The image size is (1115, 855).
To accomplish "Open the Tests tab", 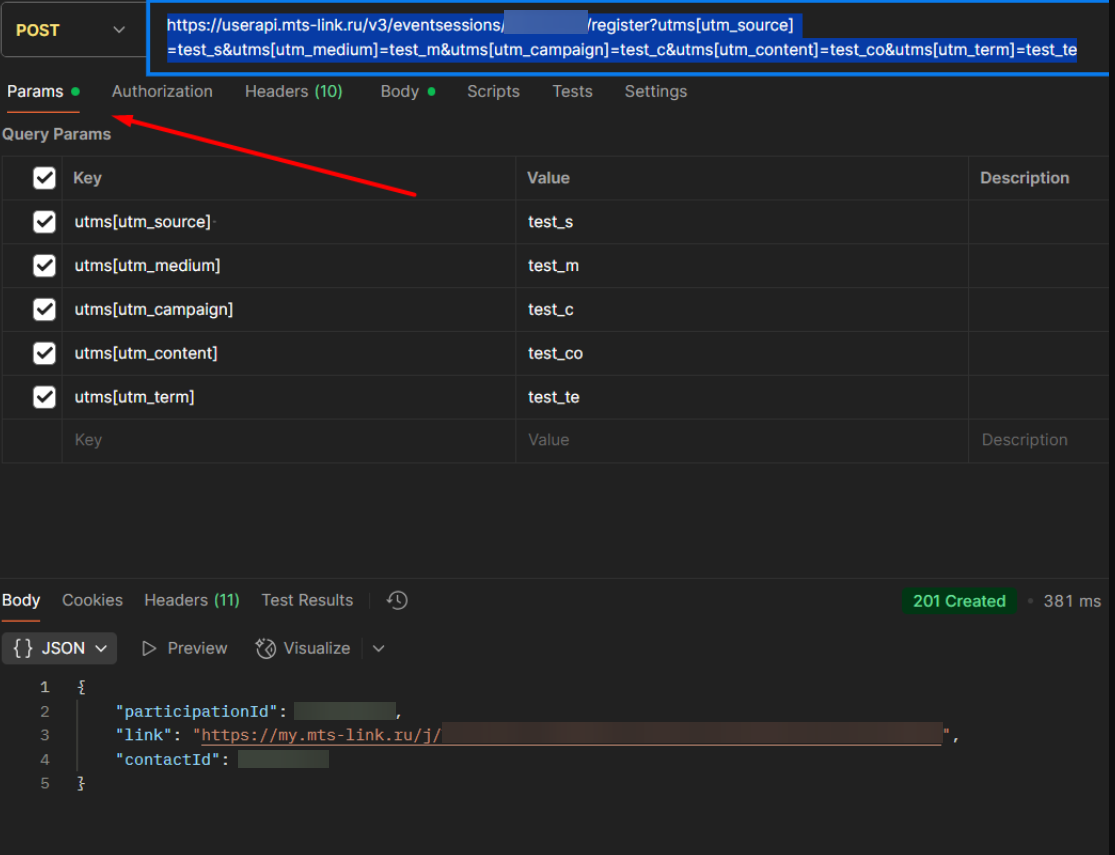I will click(572, 92).
